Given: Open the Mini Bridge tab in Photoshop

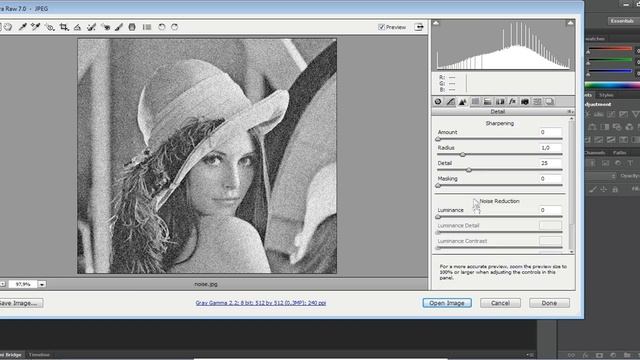Looking at the screenshot, I should [11, 355].
